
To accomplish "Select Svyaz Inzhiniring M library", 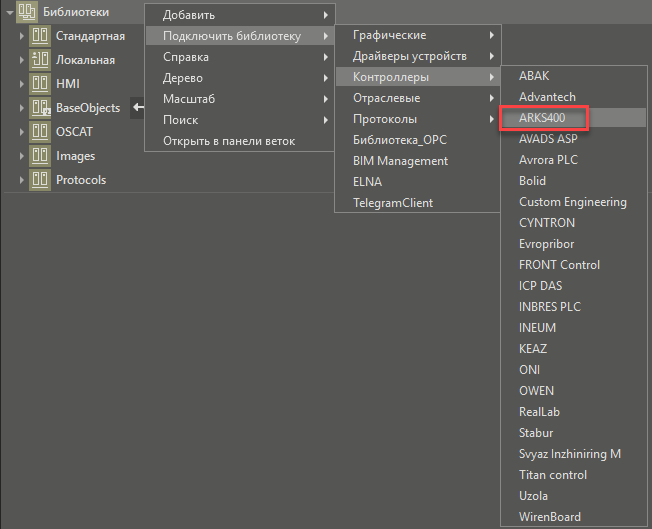I will (574, 454).
